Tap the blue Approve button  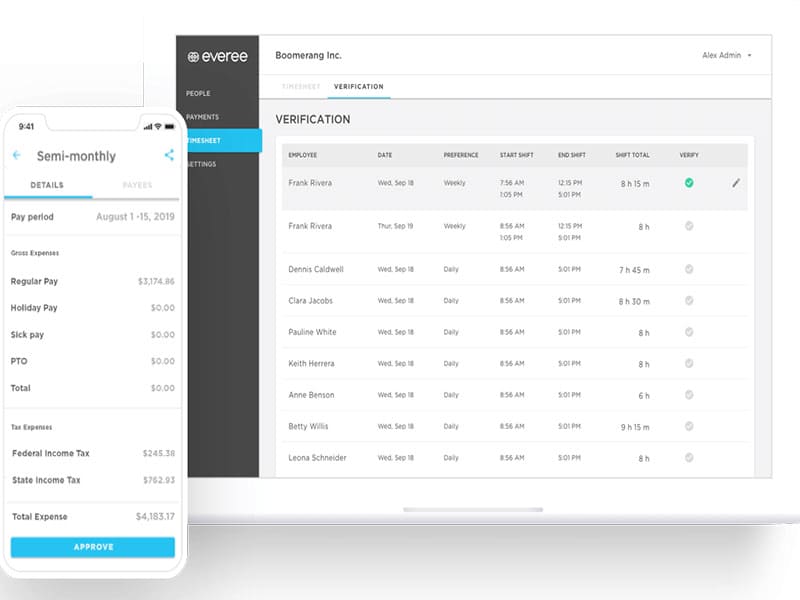pos(93,547)
